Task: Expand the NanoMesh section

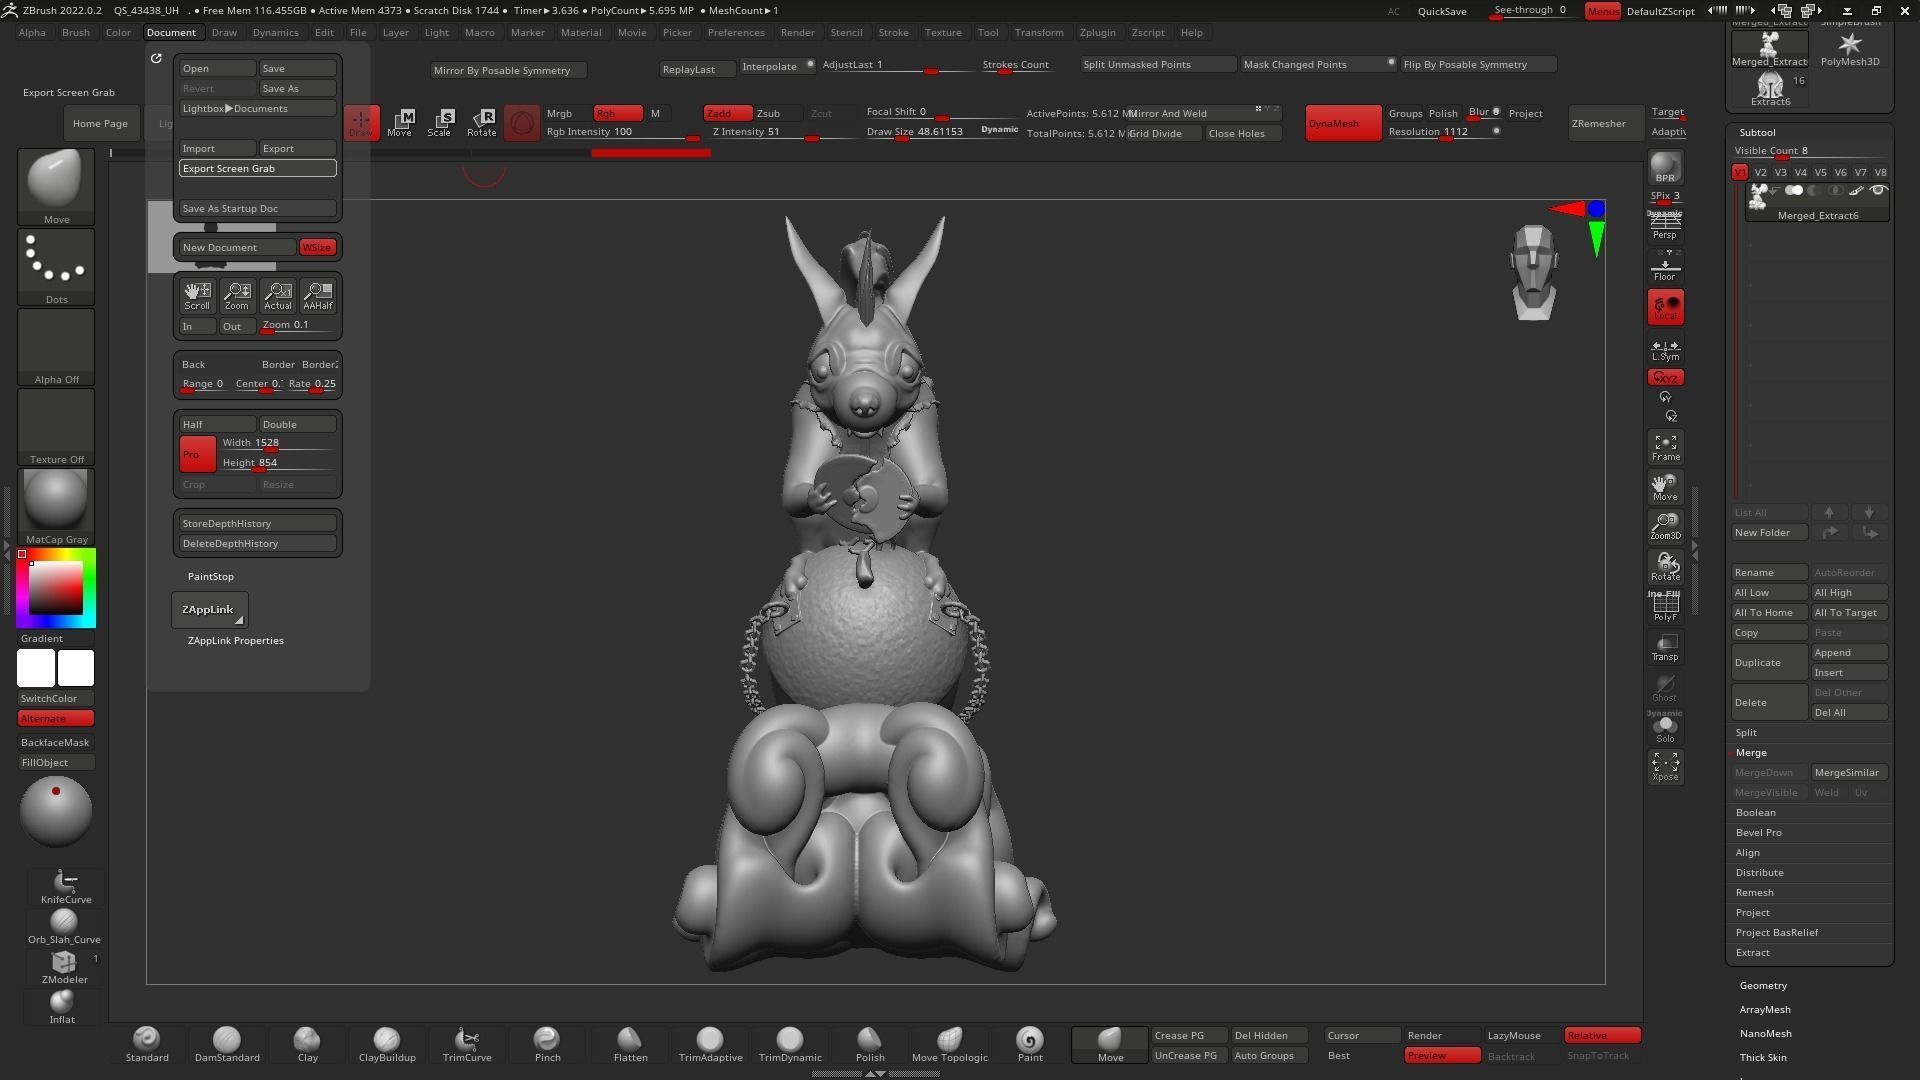Action: point(1765,1034)
